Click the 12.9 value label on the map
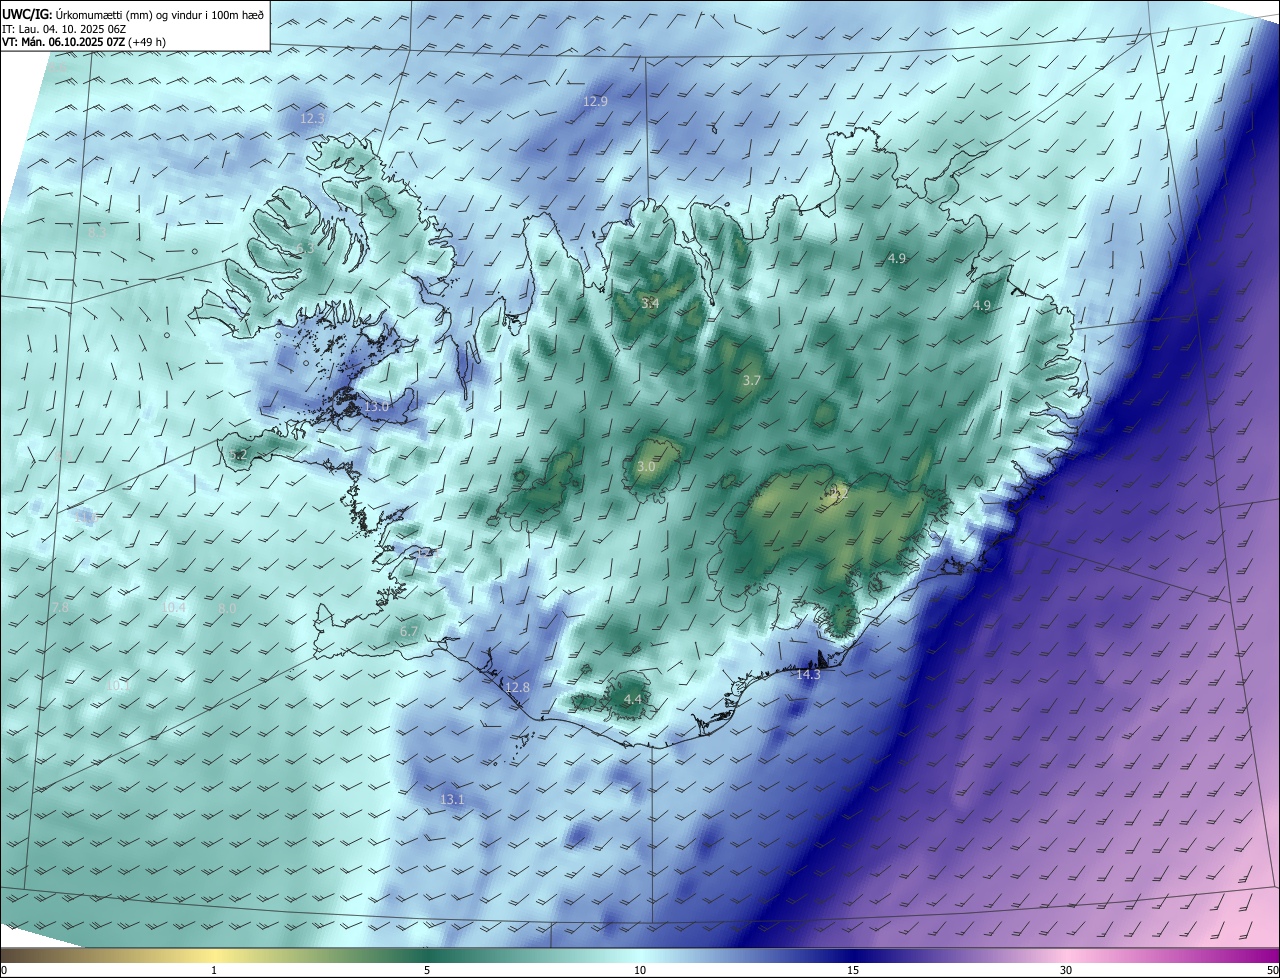Viewport: 1280px width, 978px height. point(595,101)
